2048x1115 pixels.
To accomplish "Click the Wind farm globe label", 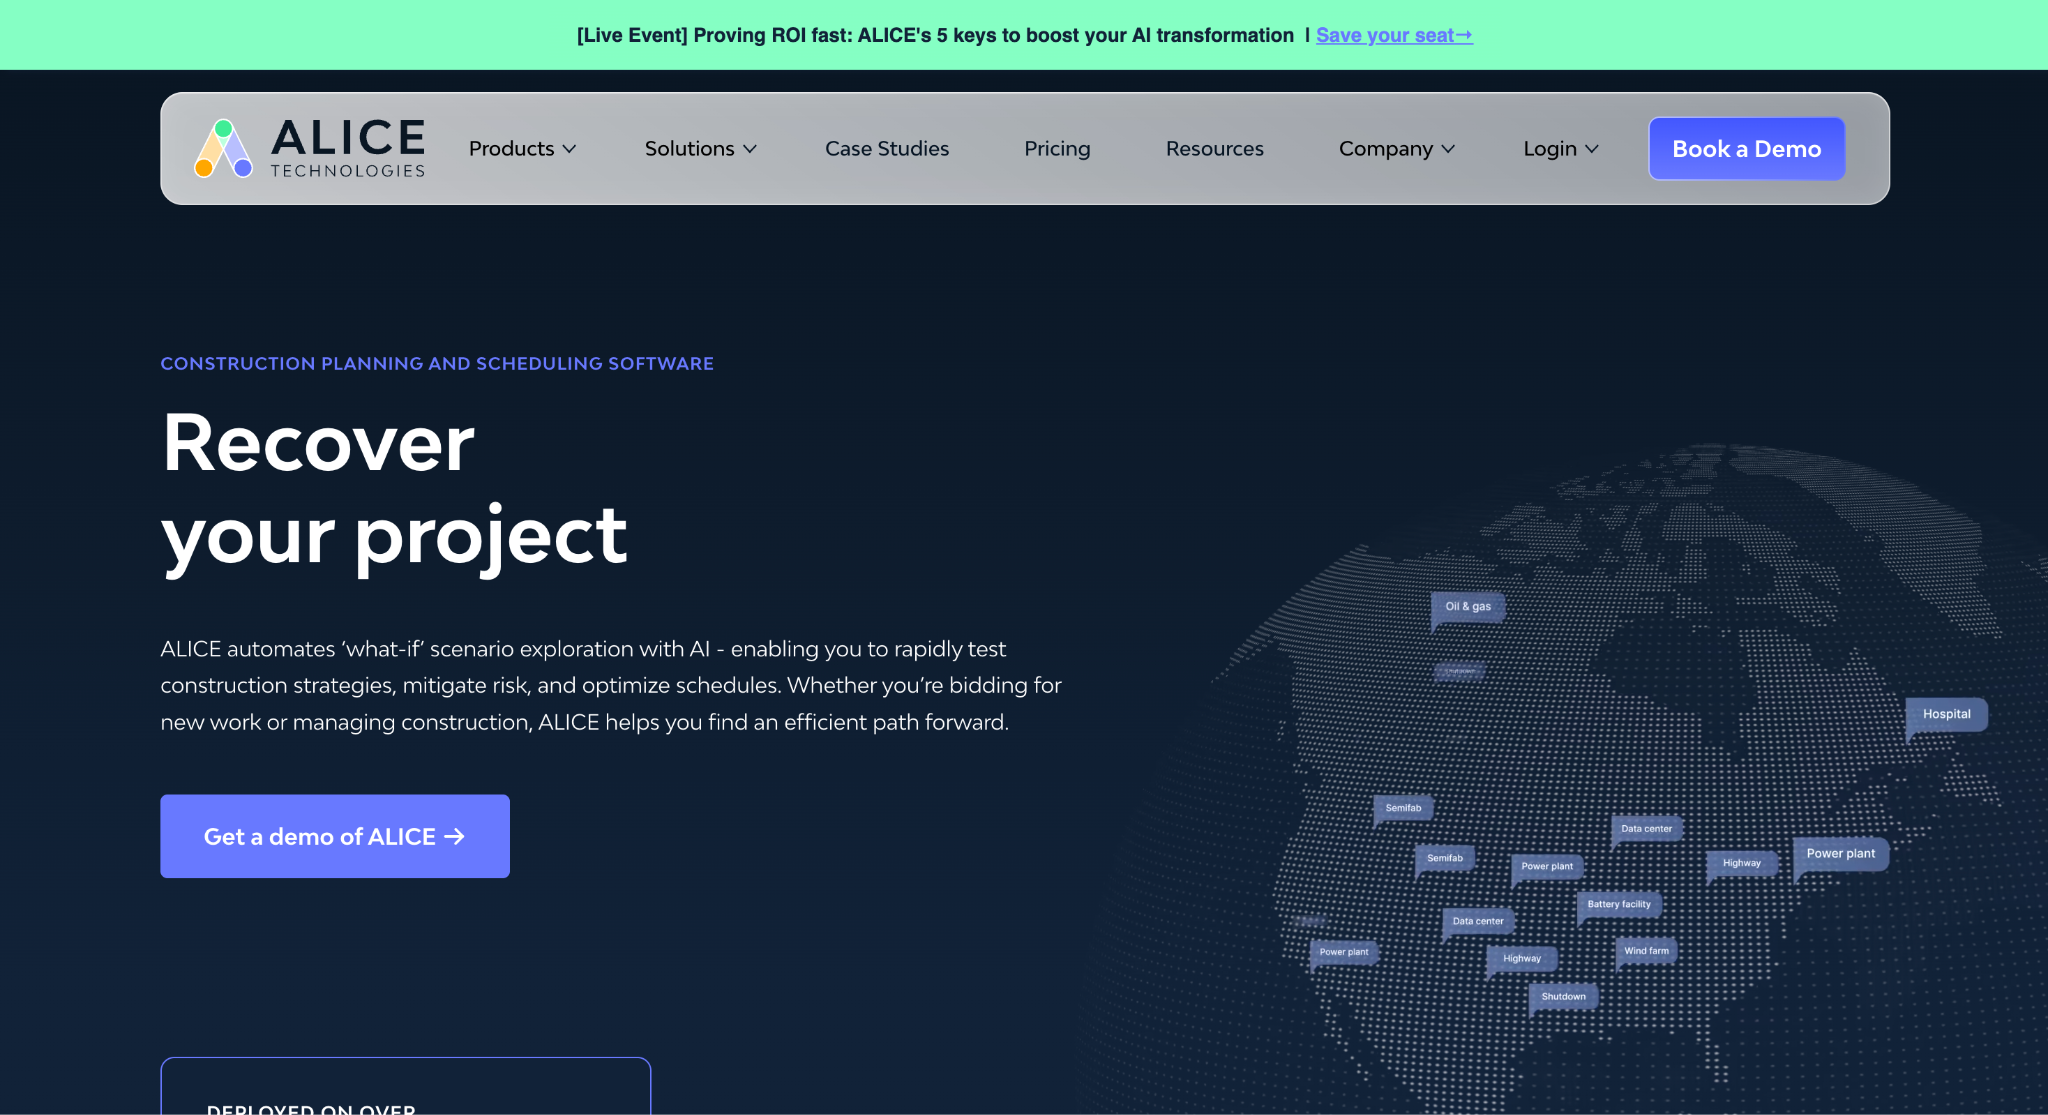I will coord(1646,951).
